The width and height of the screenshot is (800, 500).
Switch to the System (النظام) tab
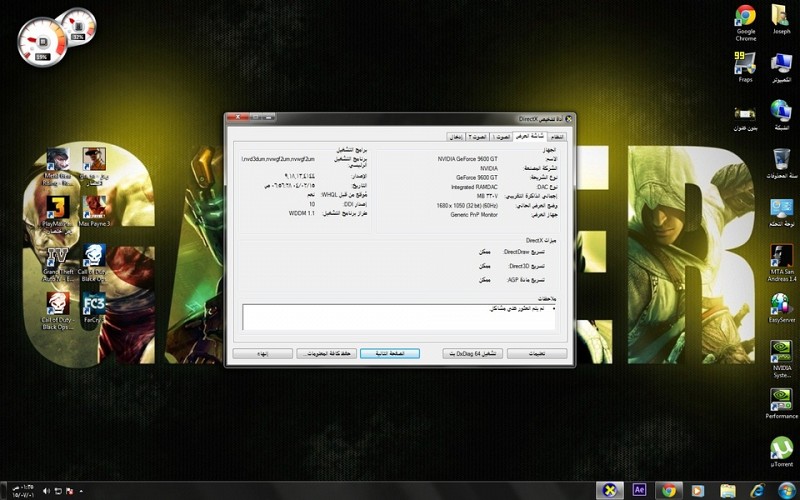557,137
